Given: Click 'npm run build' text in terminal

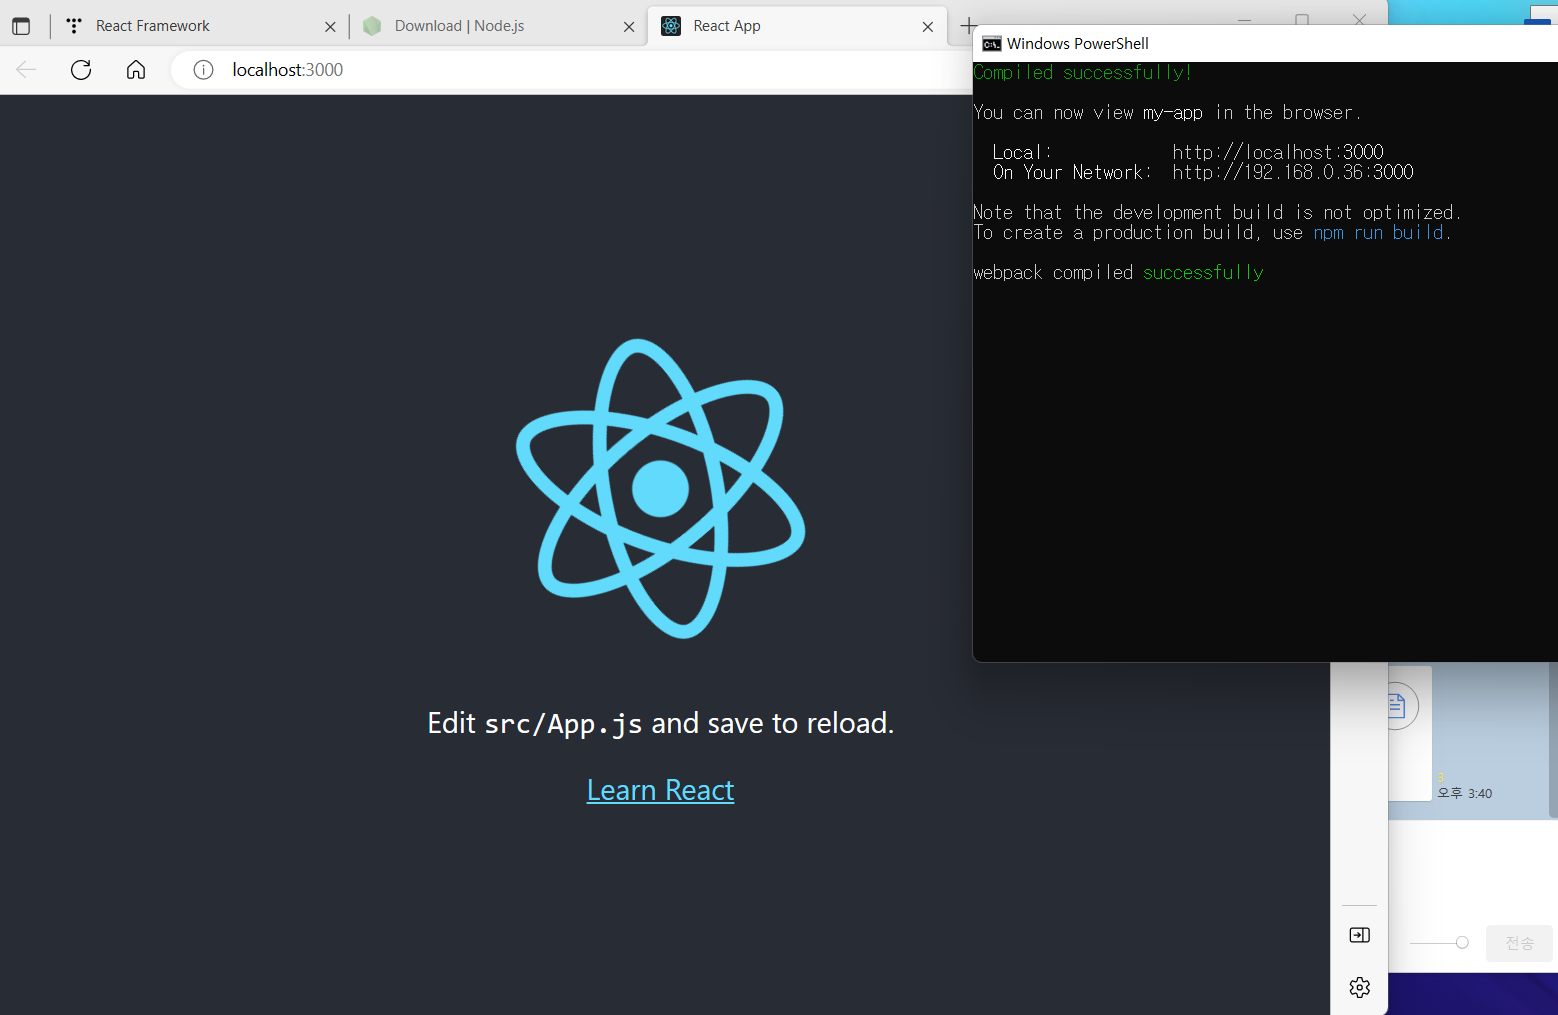Looking at the screenshot, I should [x=1379, y=232].
